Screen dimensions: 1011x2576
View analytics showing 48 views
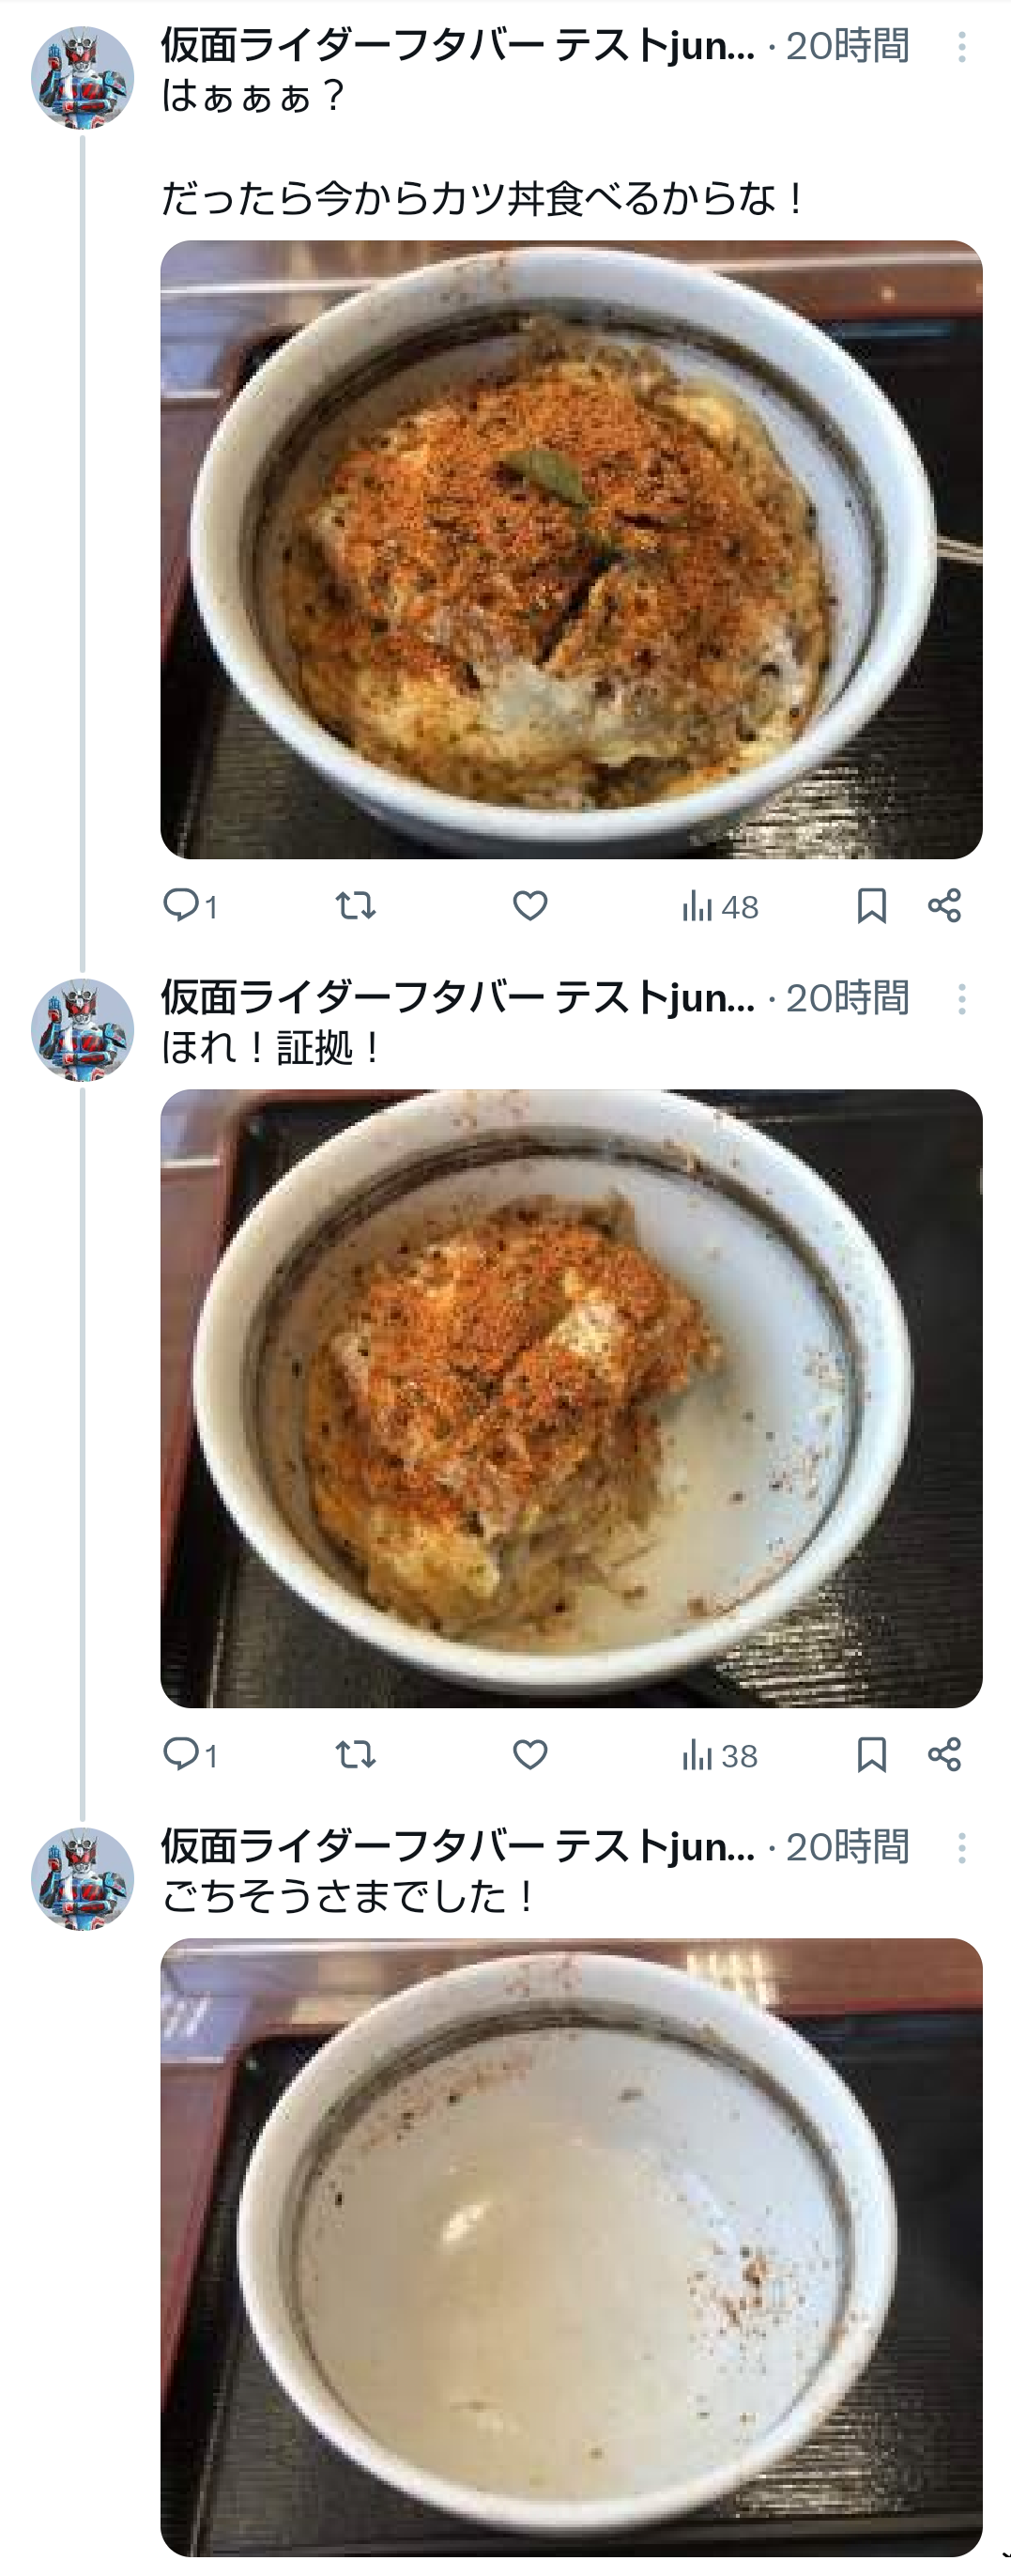click(x=719, y=907)
